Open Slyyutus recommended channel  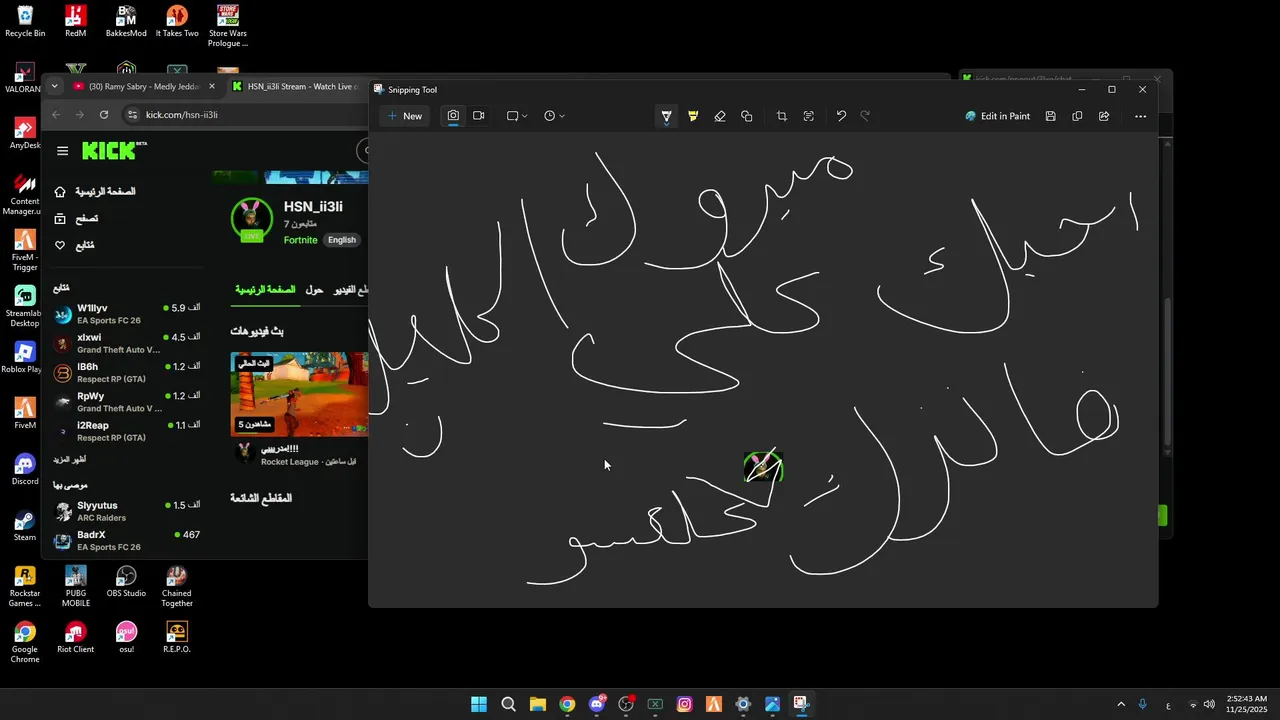[127, 511]
